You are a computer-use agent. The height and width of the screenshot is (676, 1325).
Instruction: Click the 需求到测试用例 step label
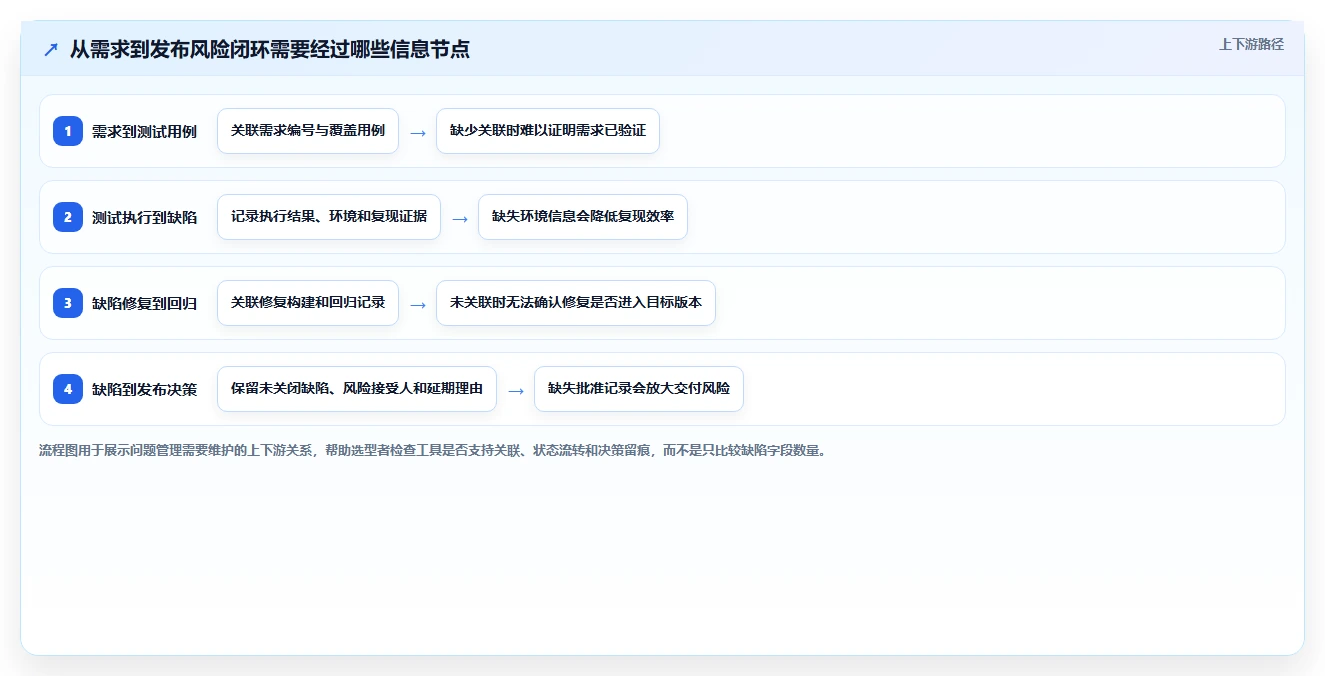click(x=144, y=131)
